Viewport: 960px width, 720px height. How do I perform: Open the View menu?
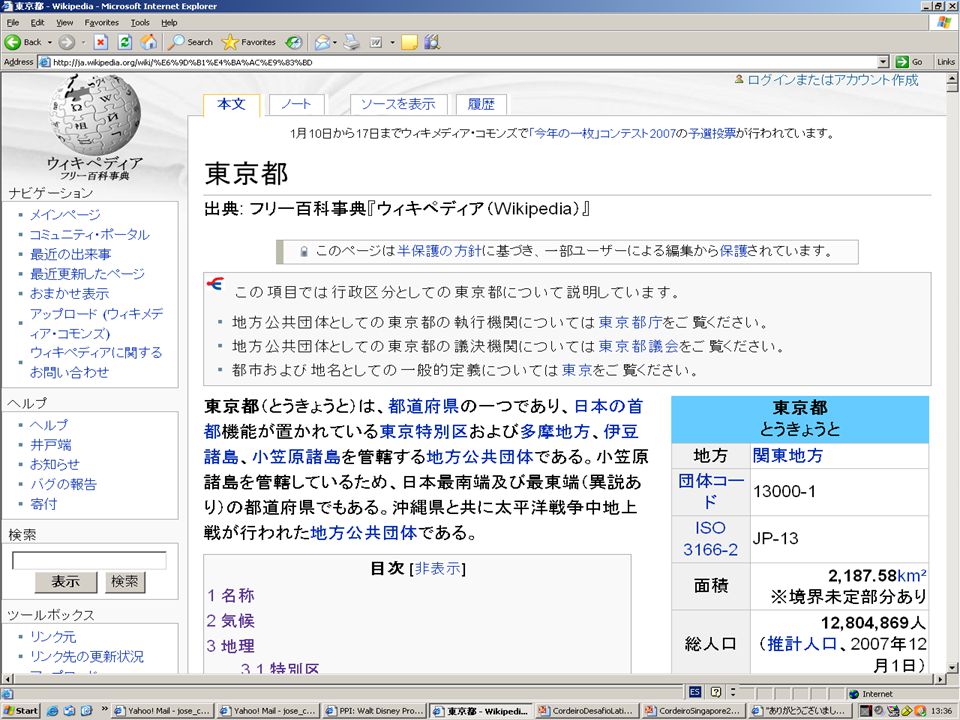coord(64,23)
